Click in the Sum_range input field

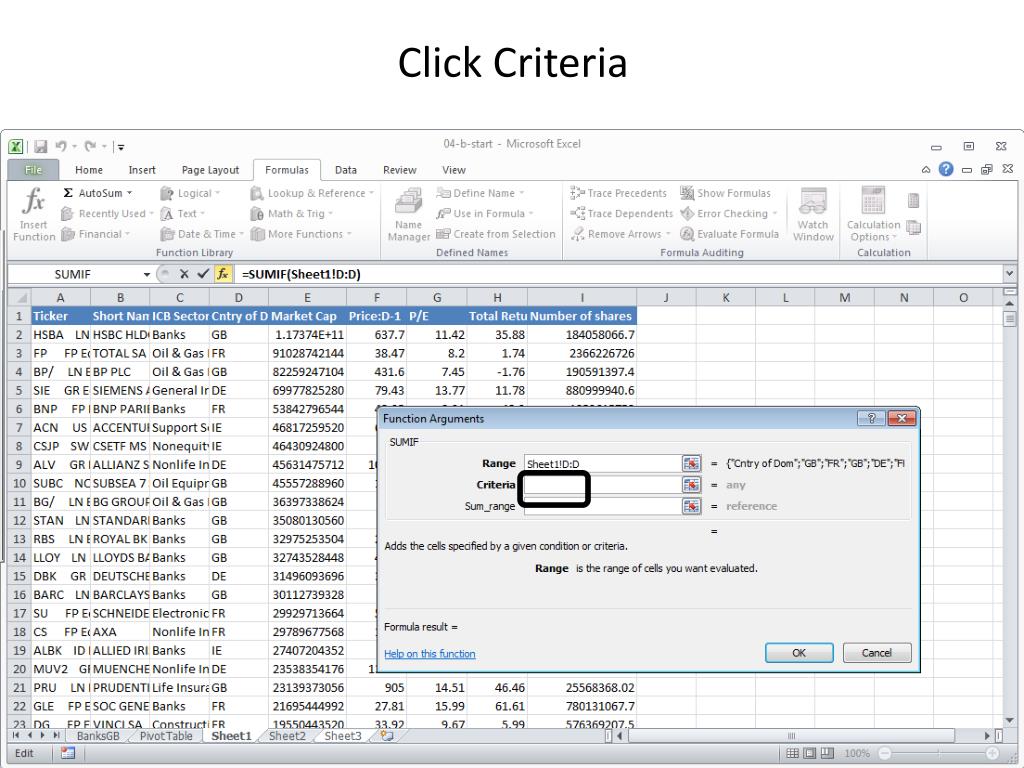[x=601, y=506]
